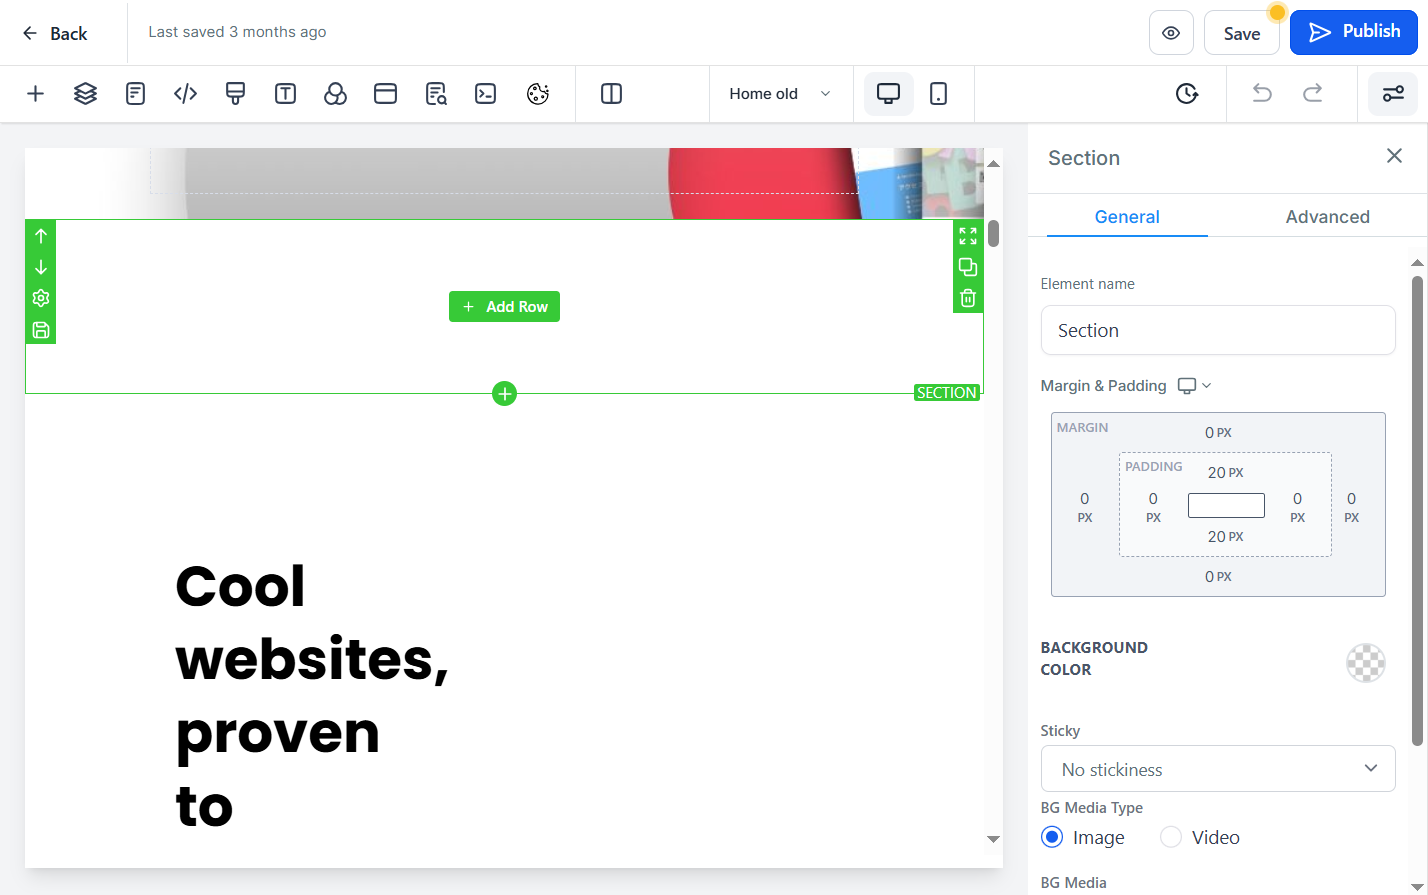Viewport: 1428px width, 895px height.
Task: Move section up with arrow icon
Action: pos(41,236)
